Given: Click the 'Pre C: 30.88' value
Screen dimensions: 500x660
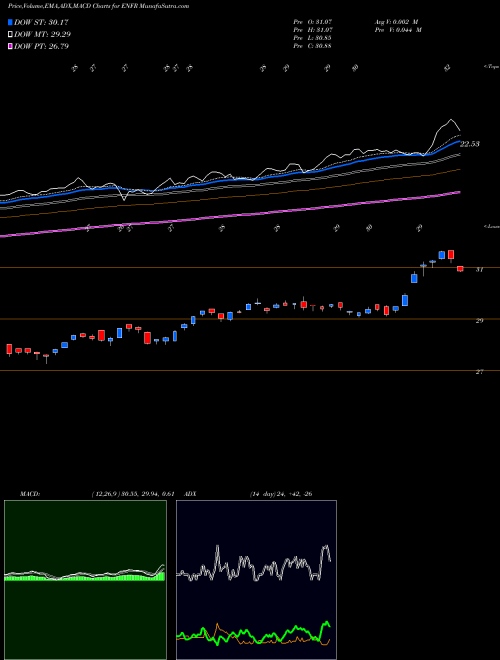Looking at the screenshot, I should [313, 46].
